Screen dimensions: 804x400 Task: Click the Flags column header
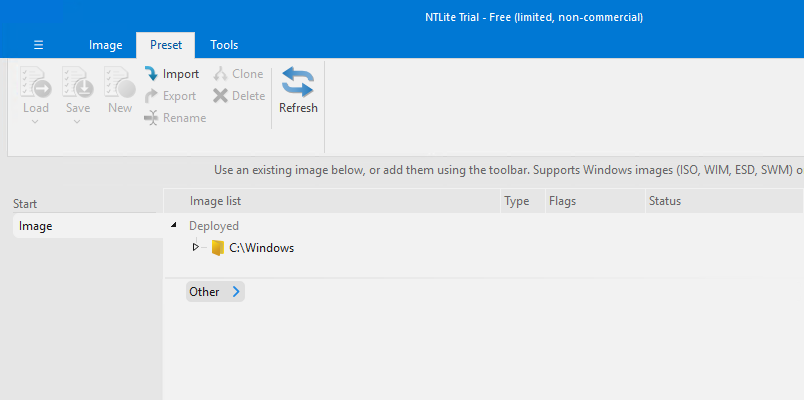595,201
